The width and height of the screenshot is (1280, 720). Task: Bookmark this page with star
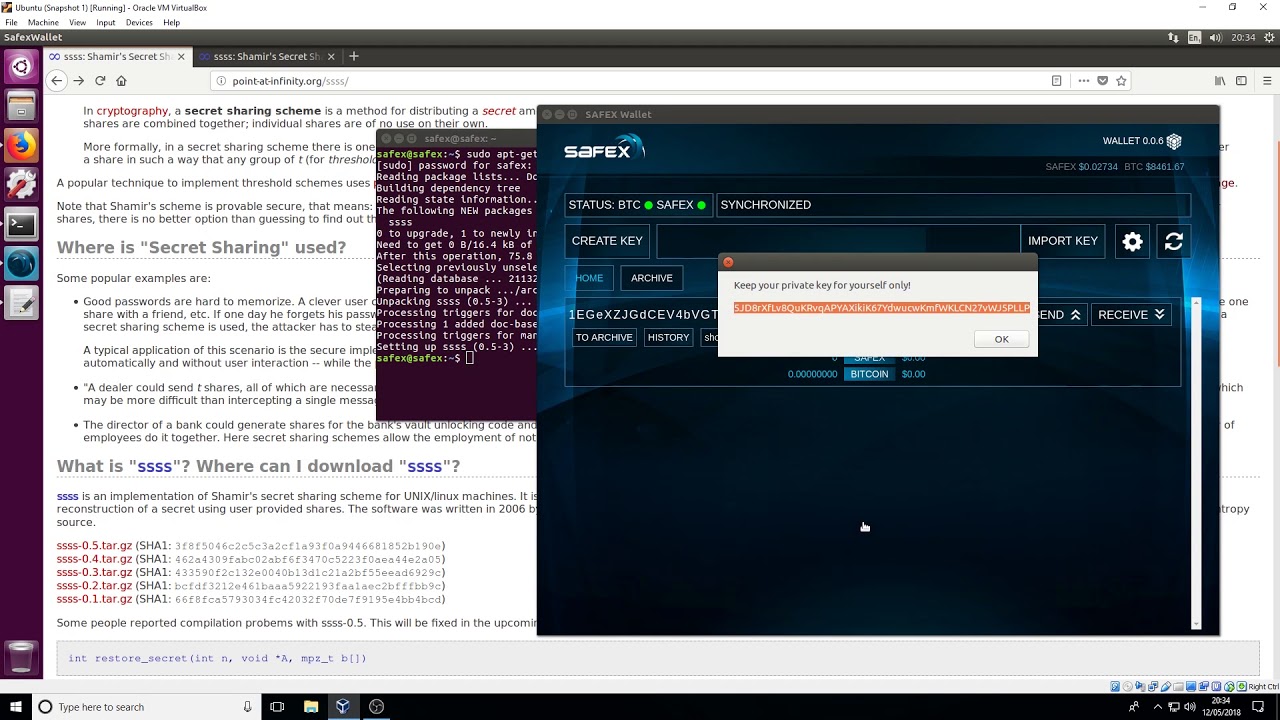point(1121,81)
